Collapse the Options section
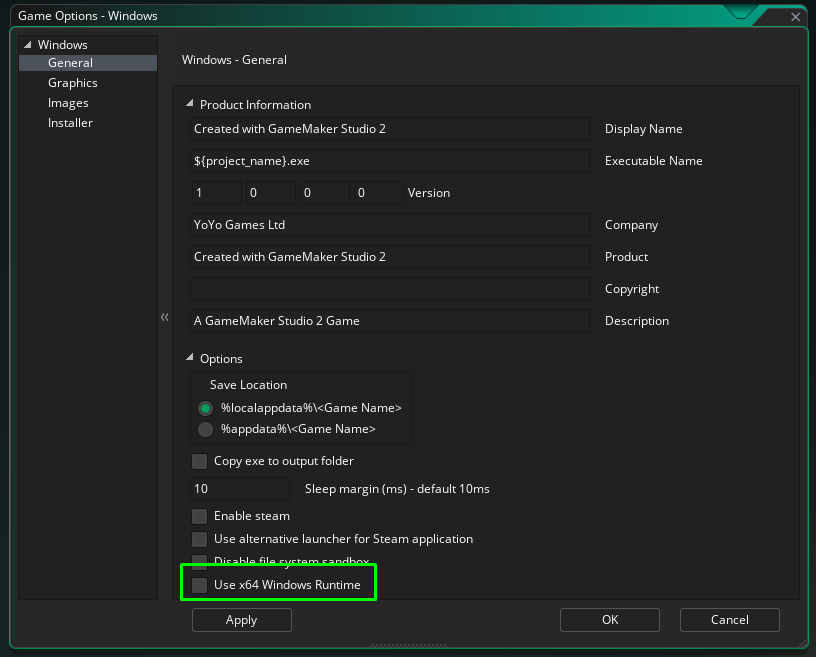 (x=188, y=358)
